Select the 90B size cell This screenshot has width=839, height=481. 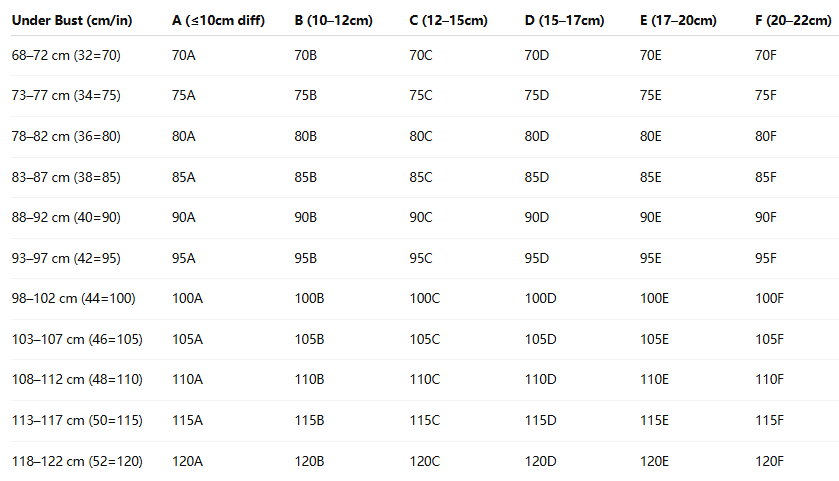(x=306, y=217)
